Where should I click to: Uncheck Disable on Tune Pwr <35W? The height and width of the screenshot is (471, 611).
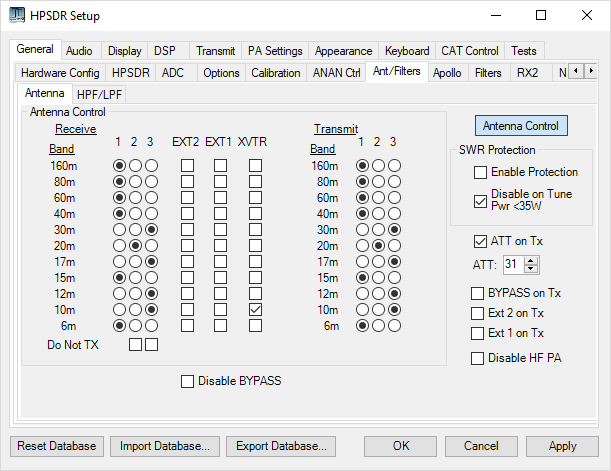point(480,201)
